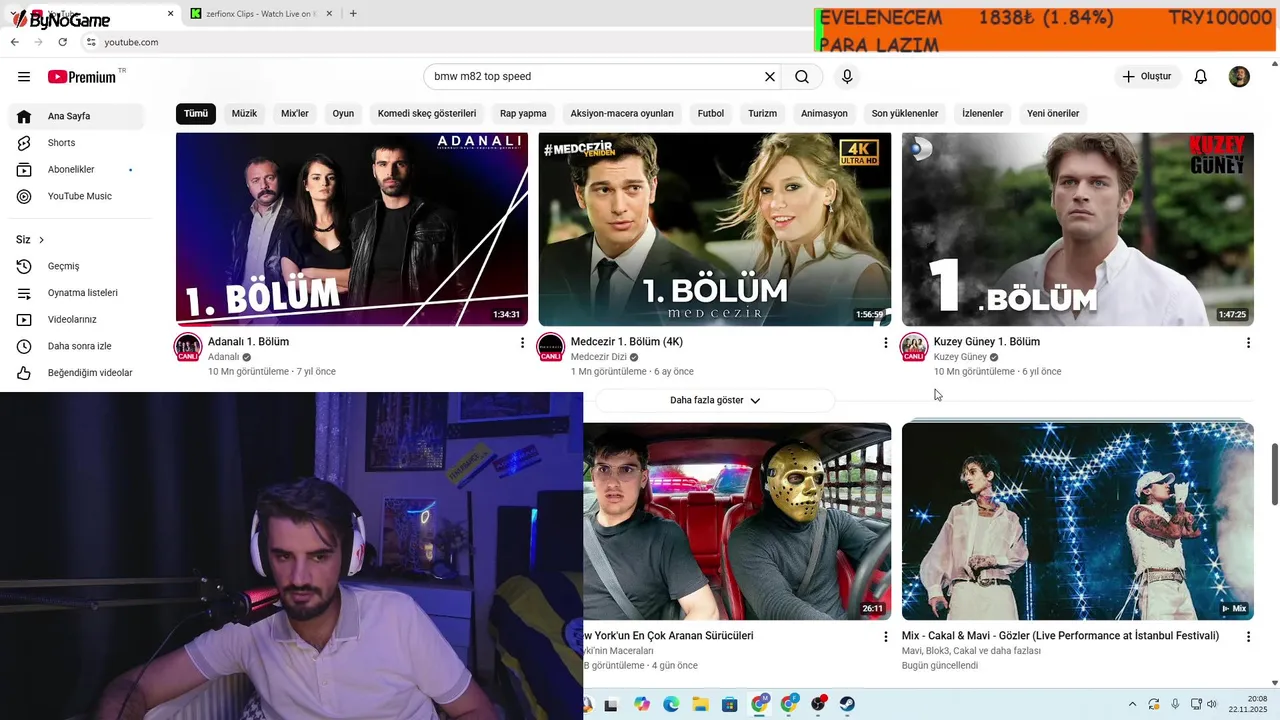Click the Adanalı channel avatar
The width and height of the screenshot is (1280, 720).
click(188, 348)
